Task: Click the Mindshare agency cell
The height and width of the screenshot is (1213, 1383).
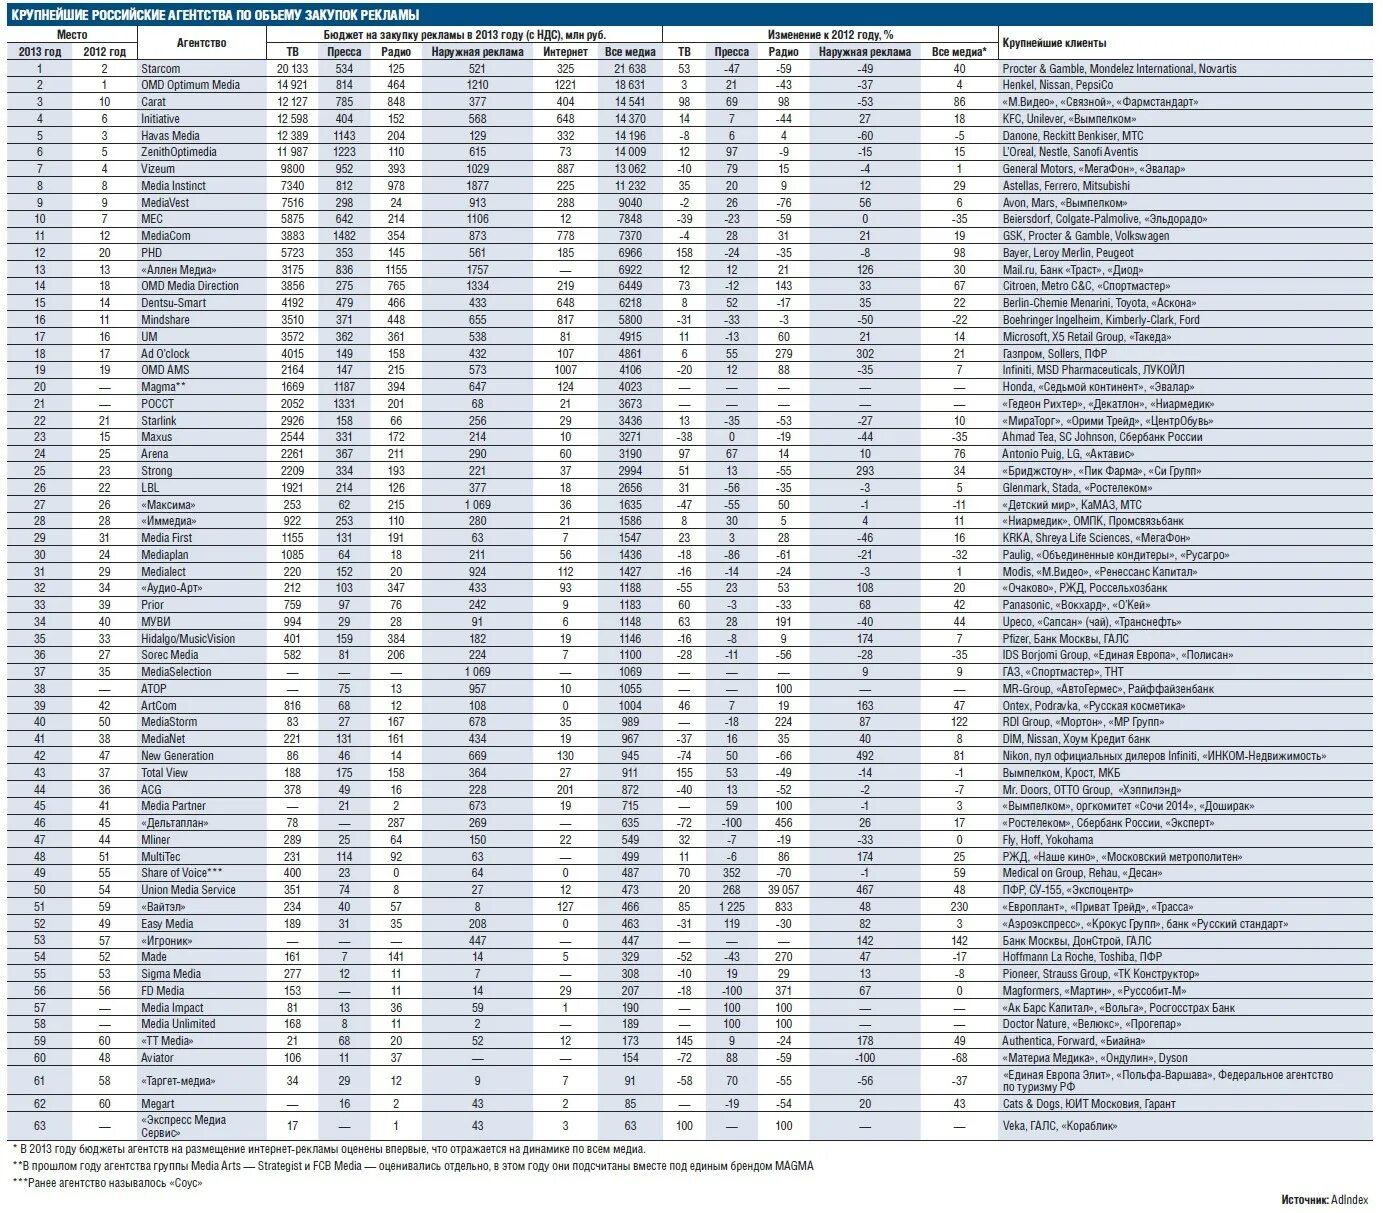Action: [x=165, y=320]
